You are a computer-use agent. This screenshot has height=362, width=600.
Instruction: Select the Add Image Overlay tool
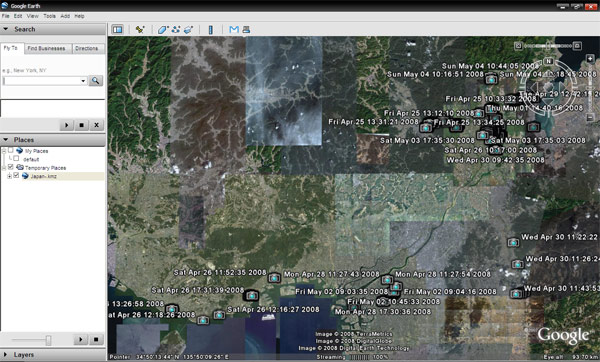(x=189, y=29)
